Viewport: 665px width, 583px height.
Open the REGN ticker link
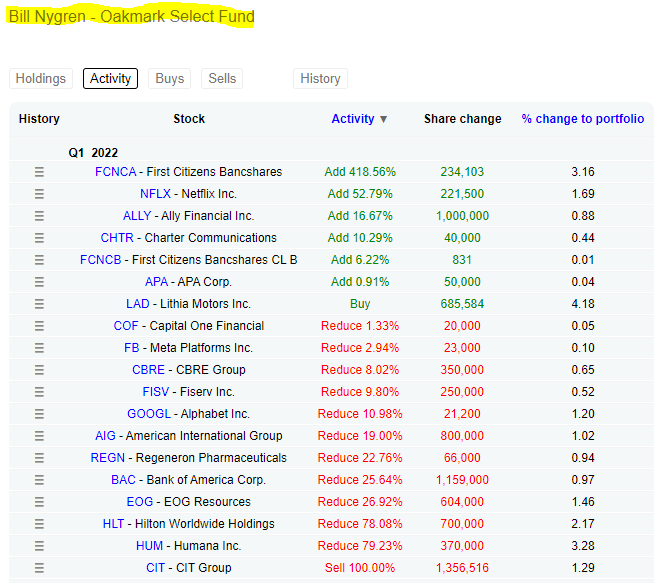(x=108, y=458)
